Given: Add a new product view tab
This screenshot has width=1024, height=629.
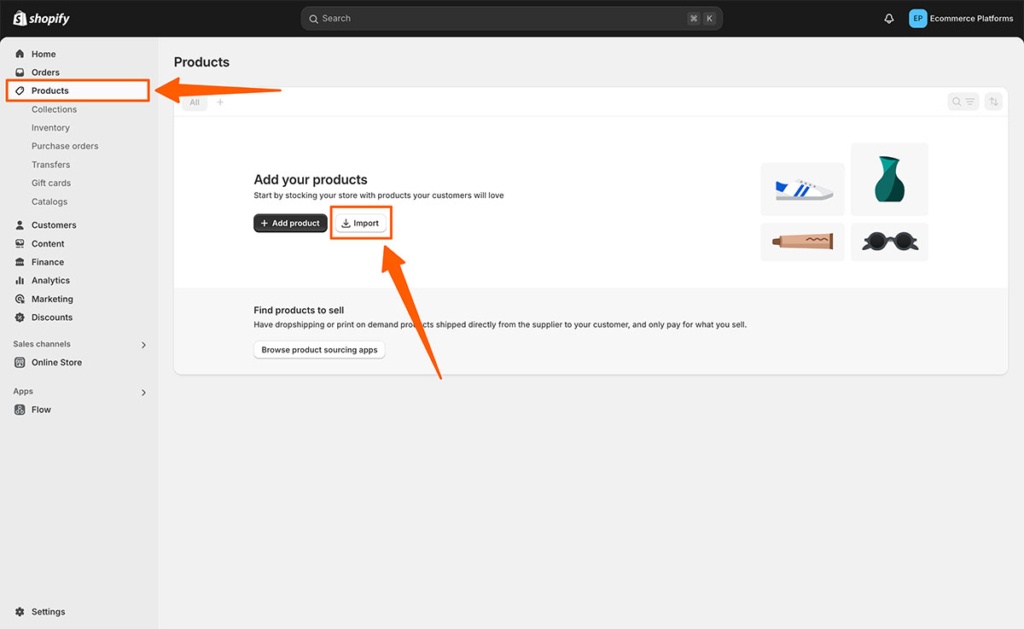Looking at the screenshot, I should [x=220, y=101].
